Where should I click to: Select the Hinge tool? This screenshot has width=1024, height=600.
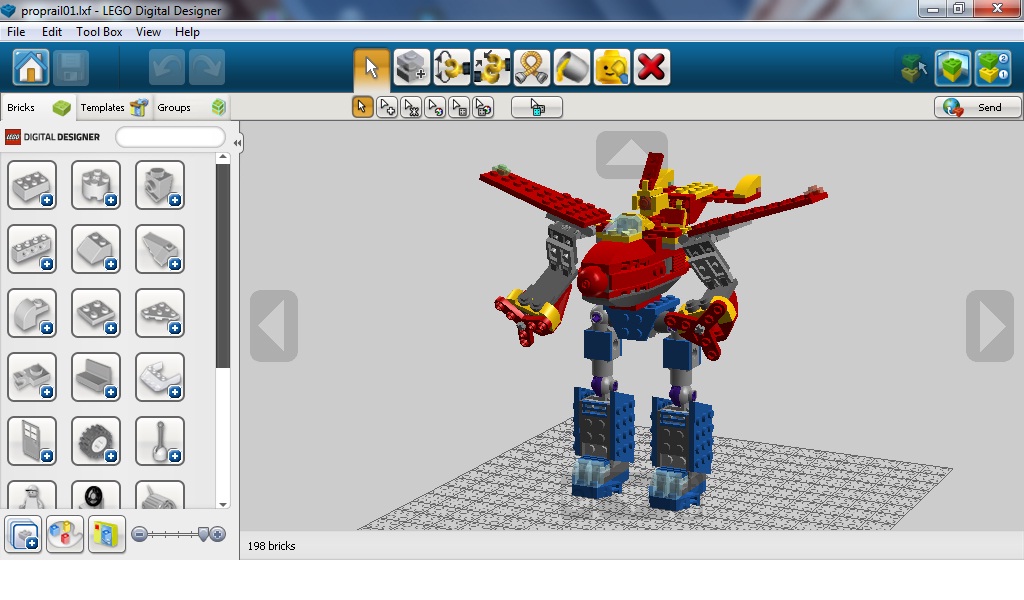click(451, 67)
